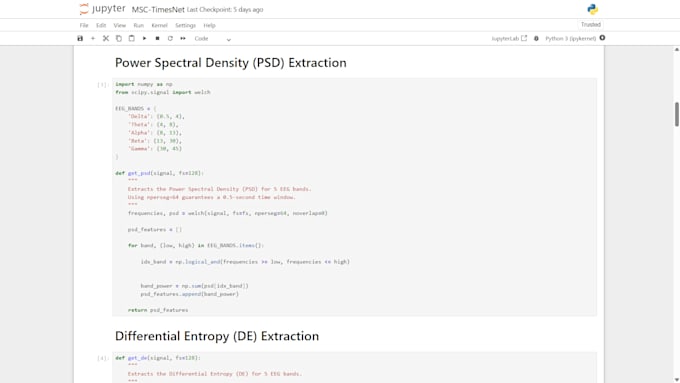Click the vertical scrollbar thumb

(677, 114)
